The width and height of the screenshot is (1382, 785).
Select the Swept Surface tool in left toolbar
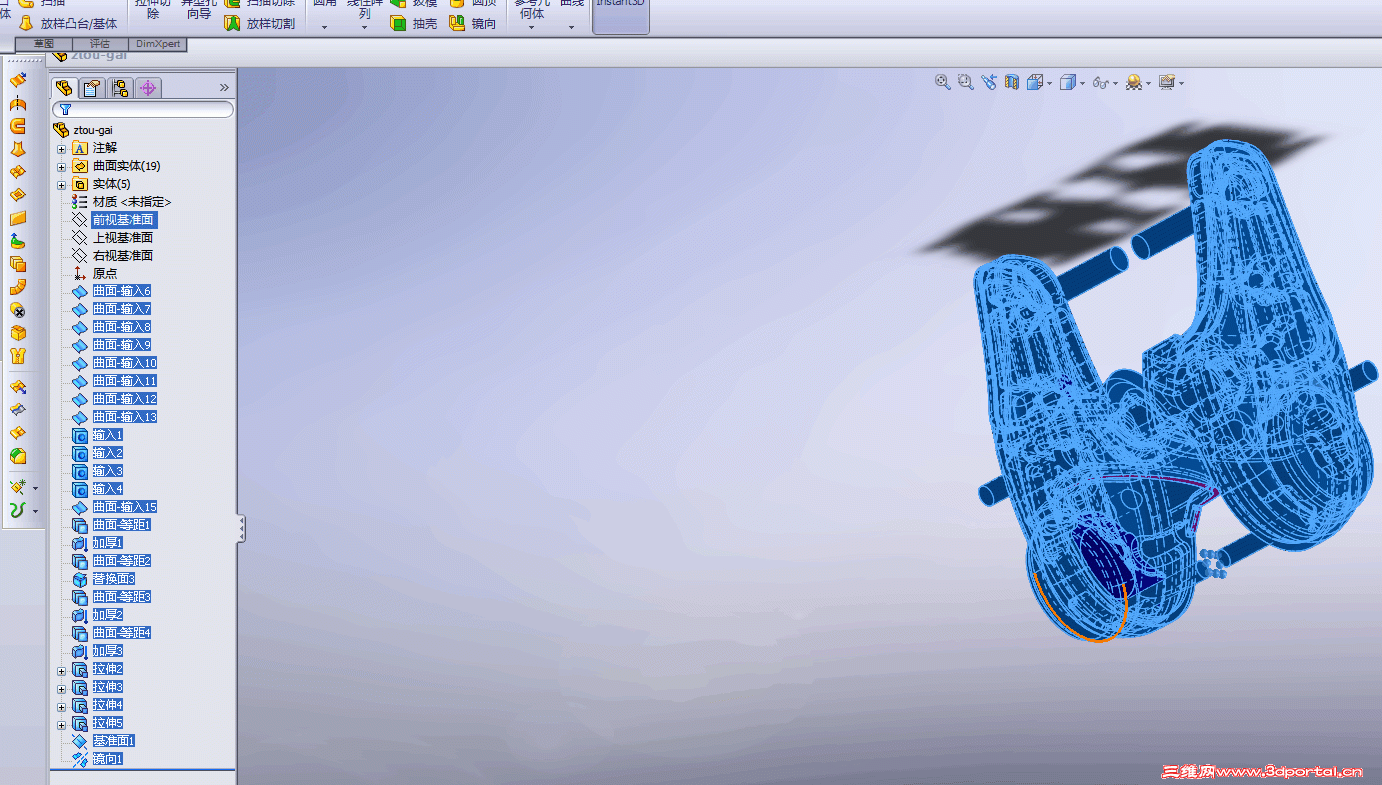click(17, 126)
